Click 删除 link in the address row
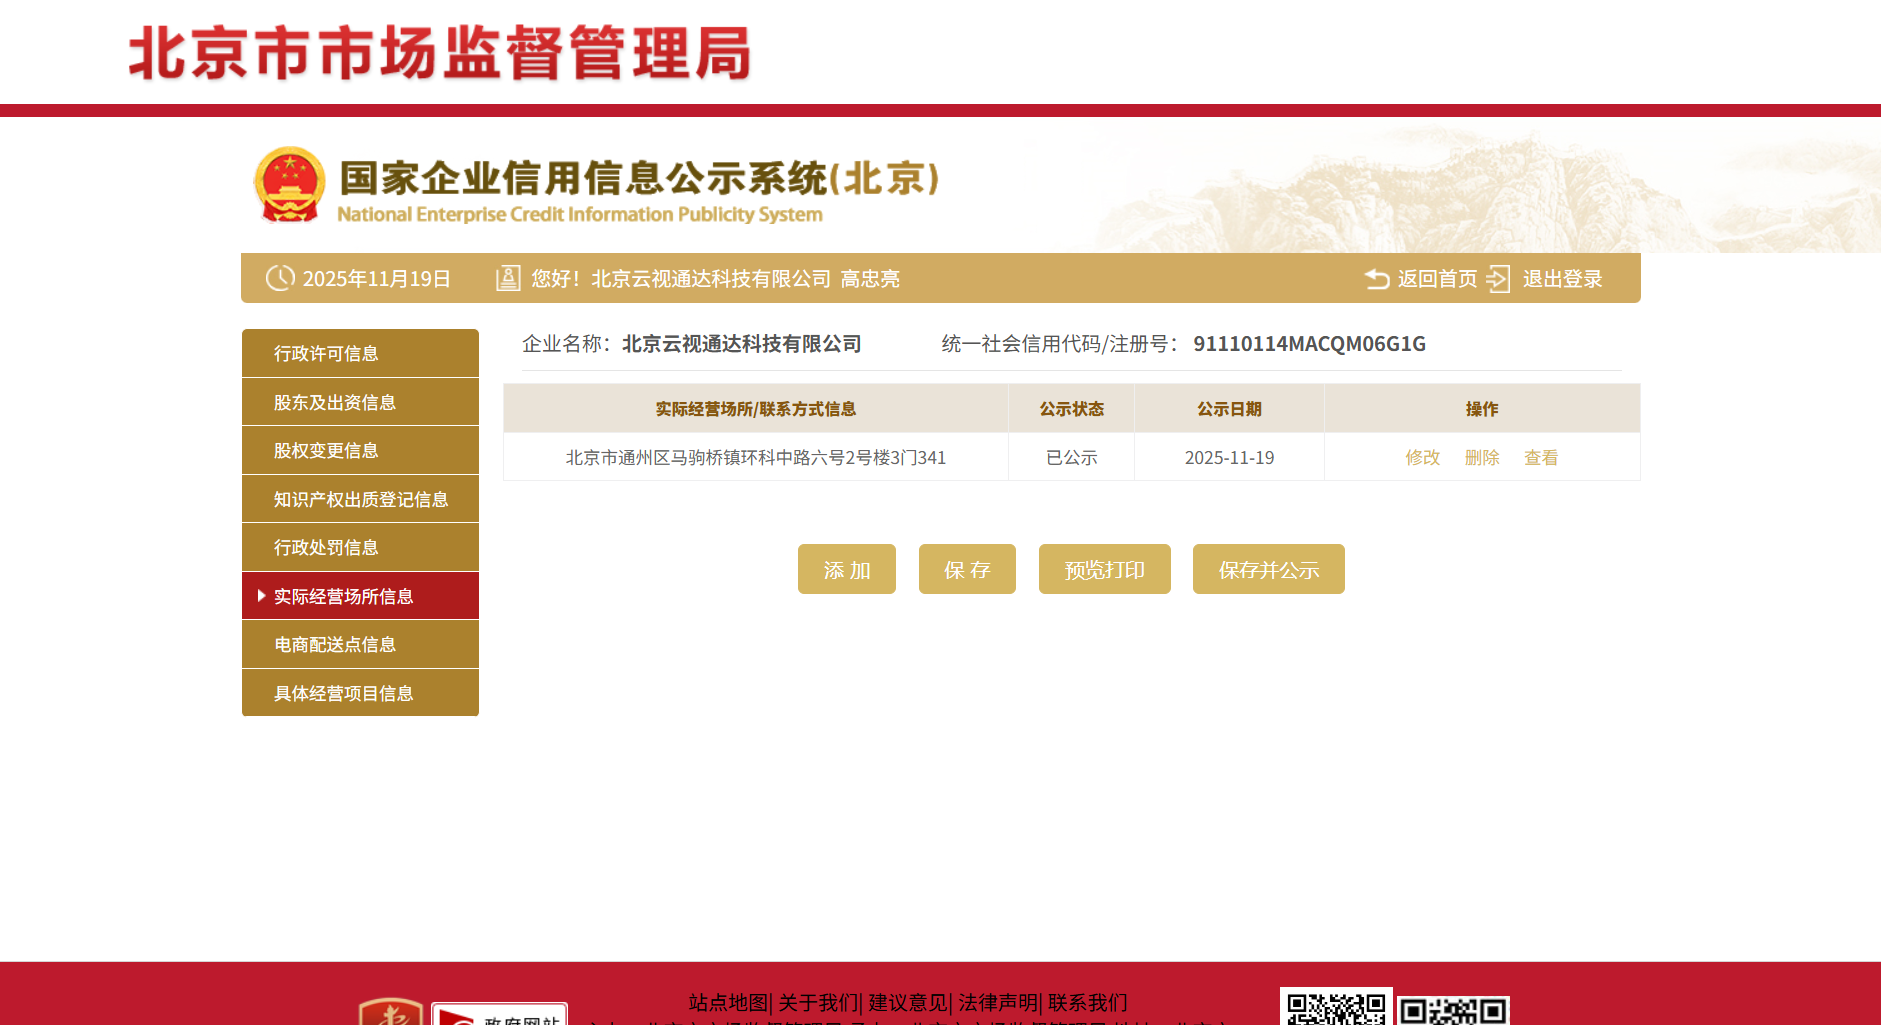 click(x=1482, y=458)
